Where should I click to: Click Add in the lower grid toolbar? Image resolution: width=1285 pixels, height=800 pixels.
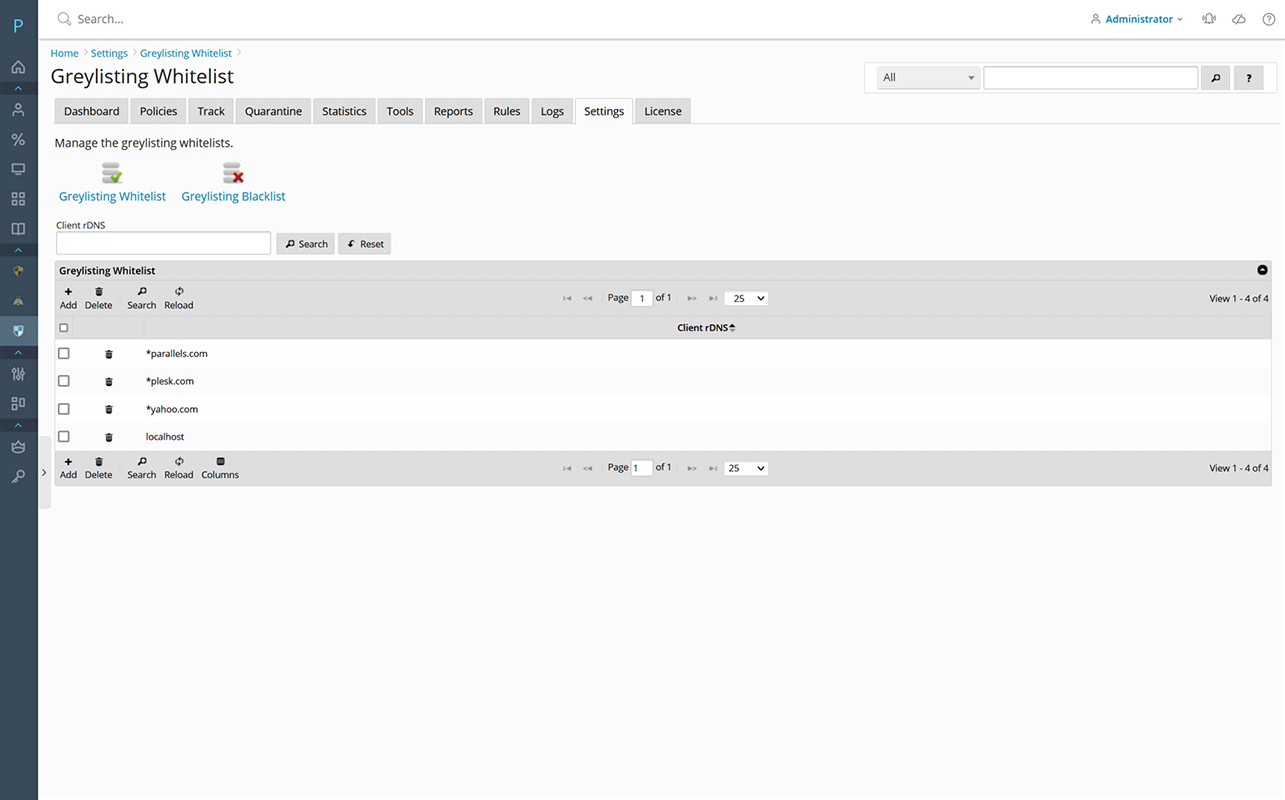click(x=68, y=468)
